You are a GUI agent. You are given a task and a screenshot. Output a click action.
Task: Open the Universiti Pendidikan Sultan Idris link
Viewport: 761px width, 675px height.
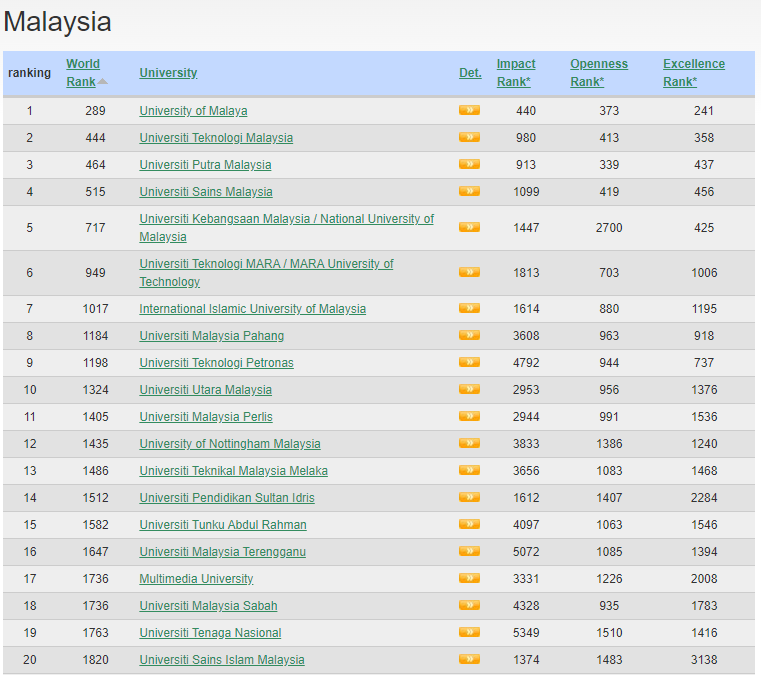tap(227, 498)
